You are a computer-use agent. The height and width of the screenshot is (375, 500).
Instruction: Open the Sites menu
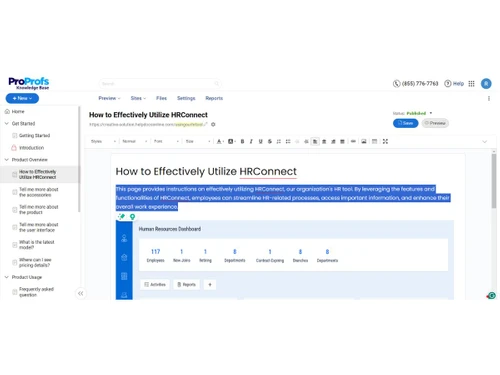coord(138,98)
